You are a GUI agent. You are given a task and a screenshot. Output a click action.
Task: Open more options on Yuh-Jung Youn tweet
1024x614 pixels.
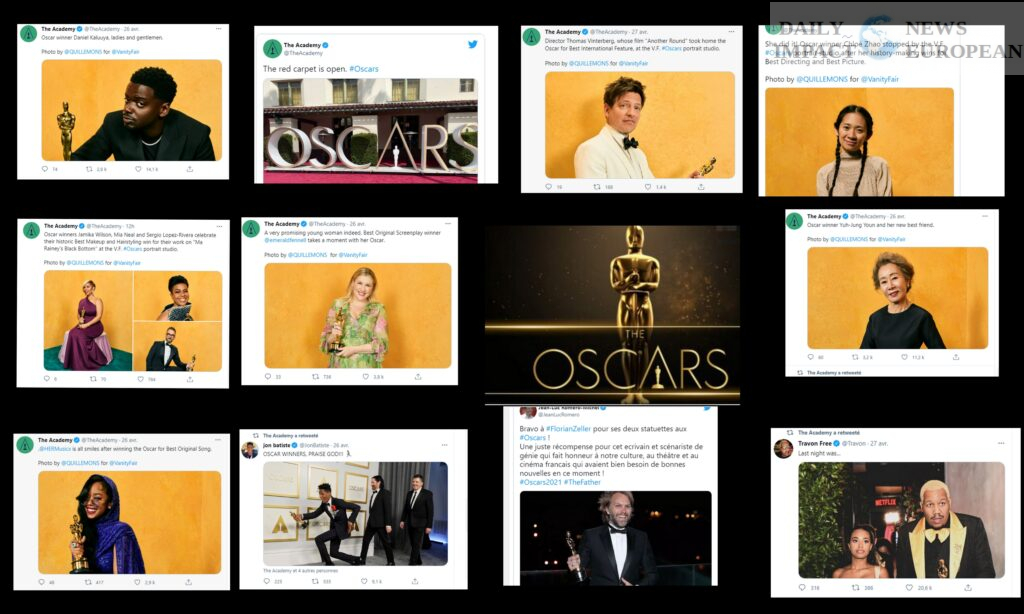pos(985,216)
